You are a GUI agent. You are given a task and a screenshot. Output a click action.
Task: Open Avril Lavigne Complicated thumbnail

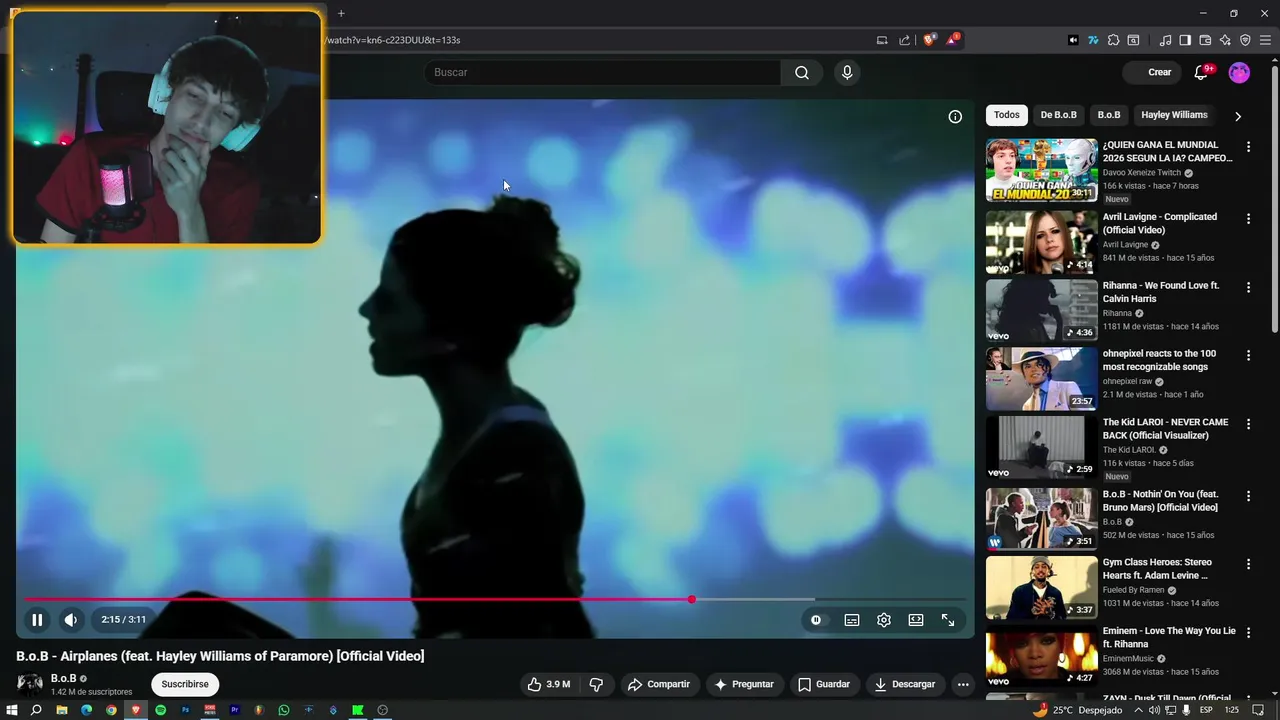(x=1041, y=242)
